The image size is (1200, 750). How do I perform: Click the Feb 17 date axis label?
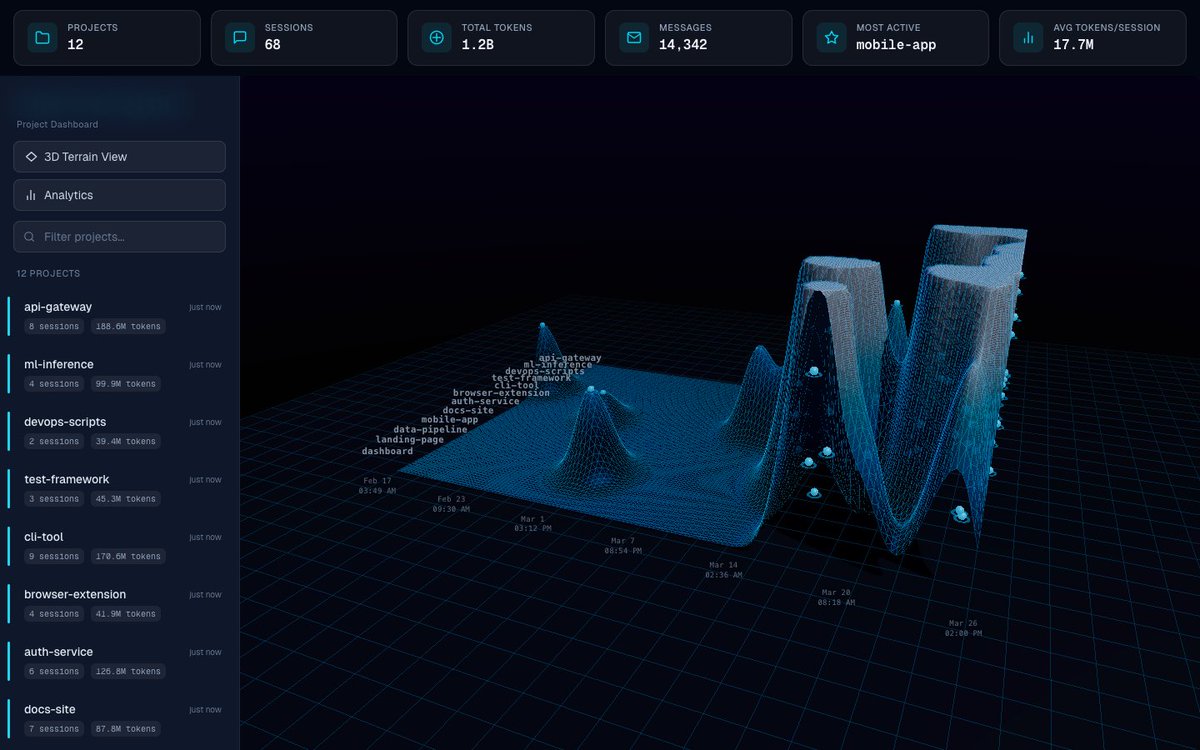coord(377,486)
